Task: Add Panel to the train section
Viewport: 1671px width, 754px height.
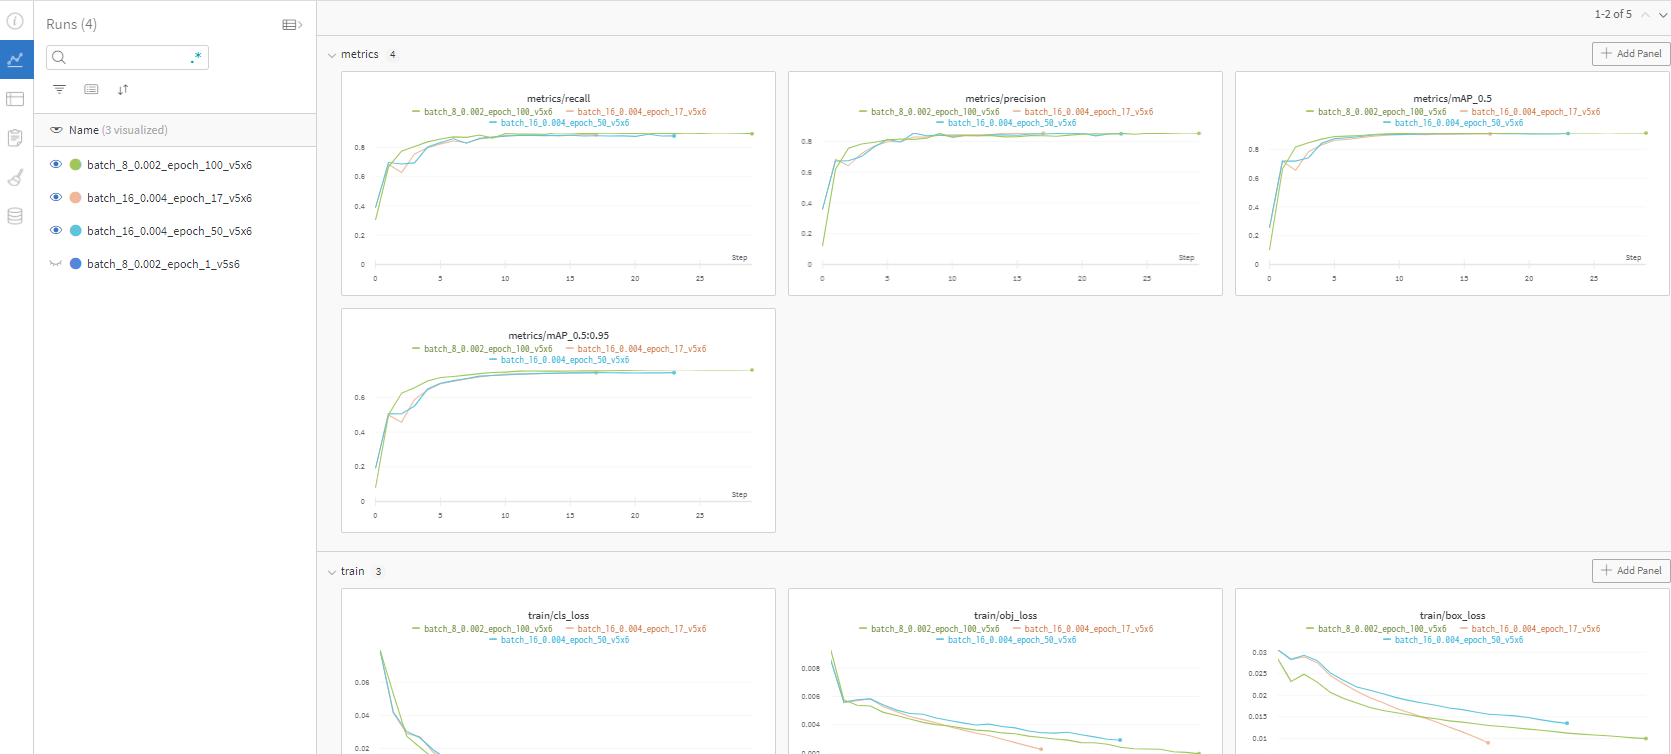Action: [x=1631, y=571]
